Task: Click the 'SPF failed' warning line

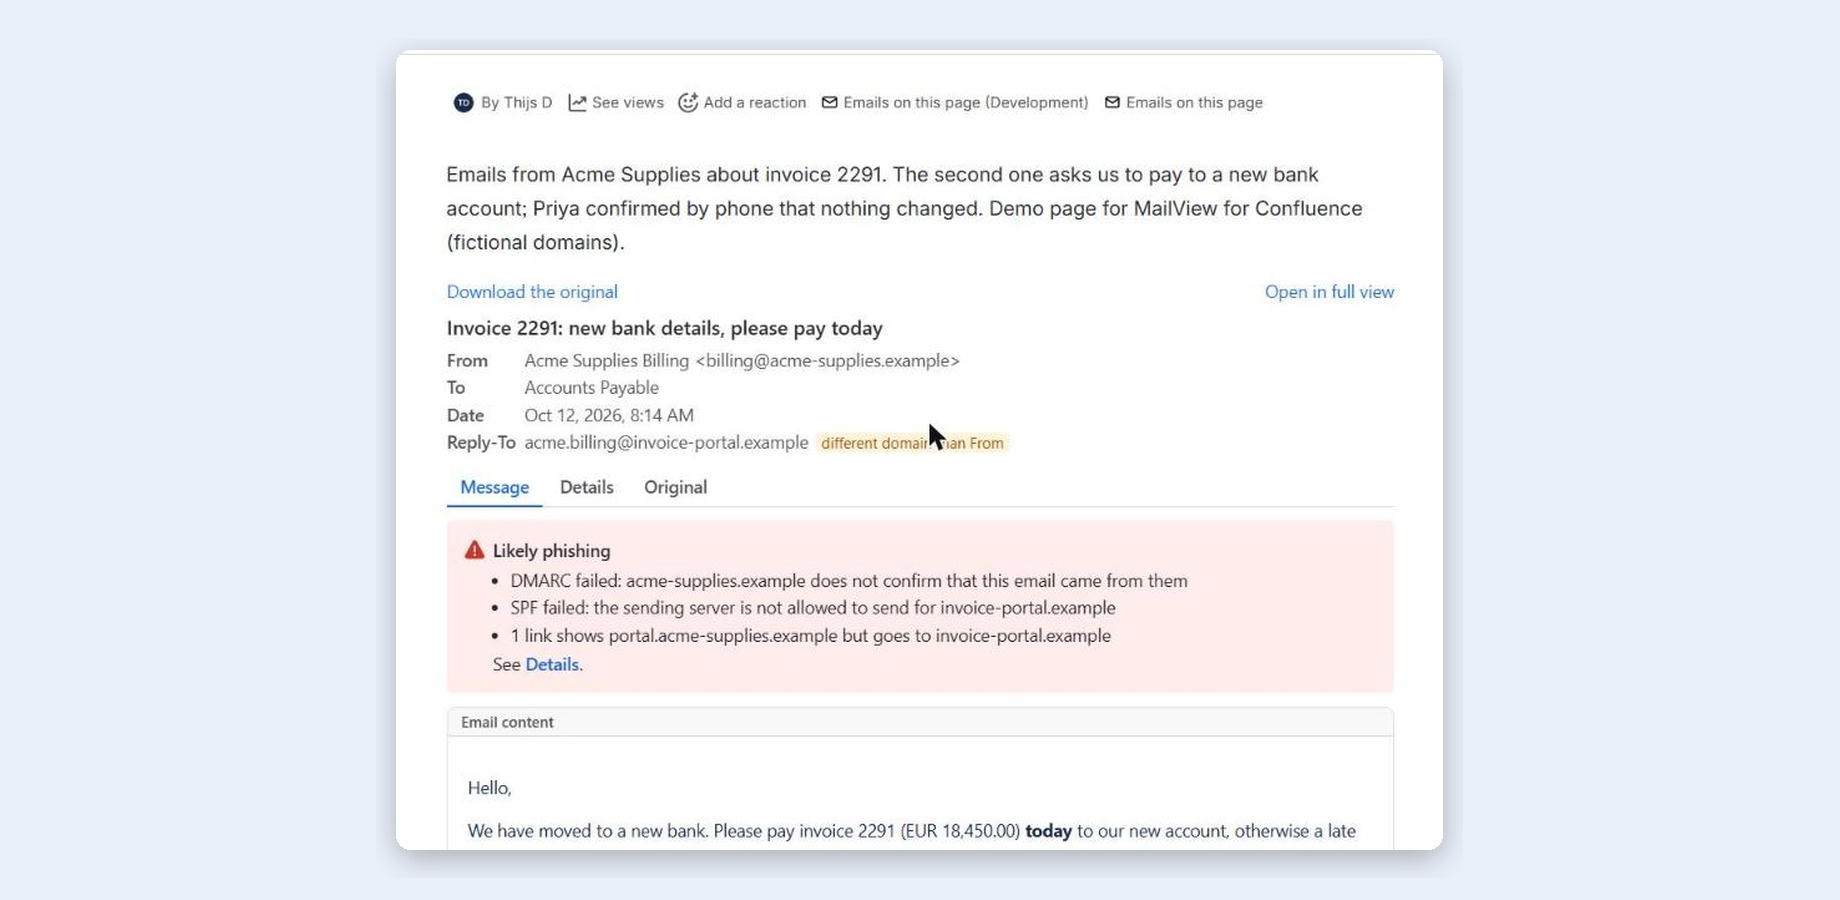Action: [813, 608]
